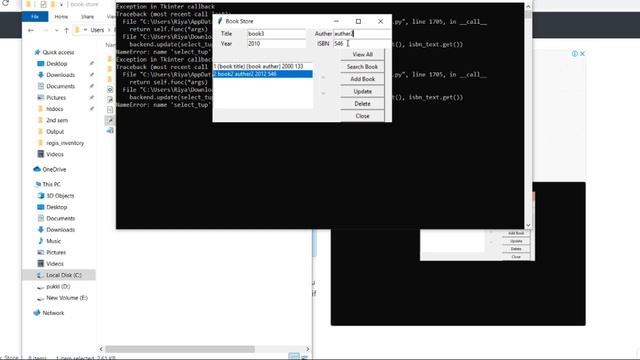Open the htdocs folder in Quick access
This screenshot has height=360, width=640.
tap(55, 109)
